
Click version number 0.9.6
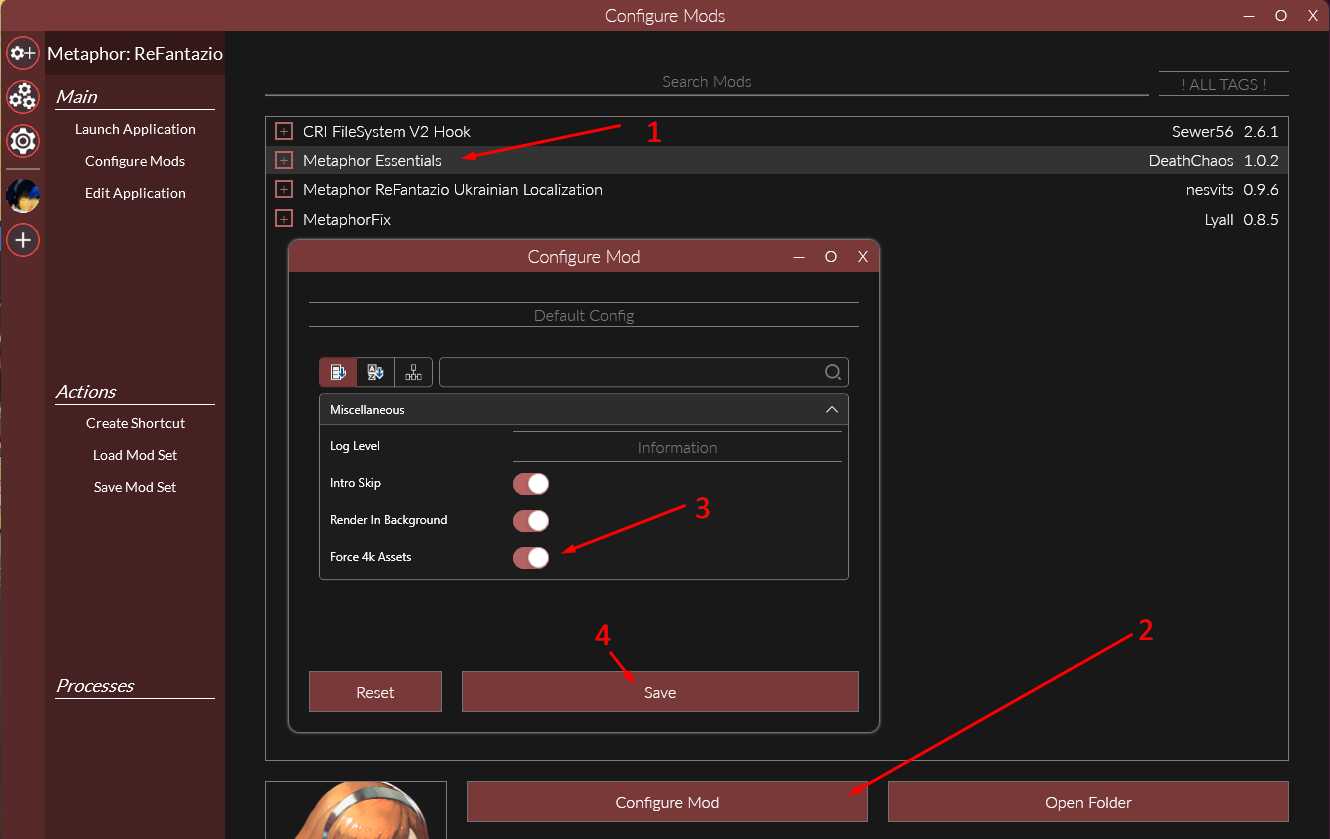coord(1261,189)
